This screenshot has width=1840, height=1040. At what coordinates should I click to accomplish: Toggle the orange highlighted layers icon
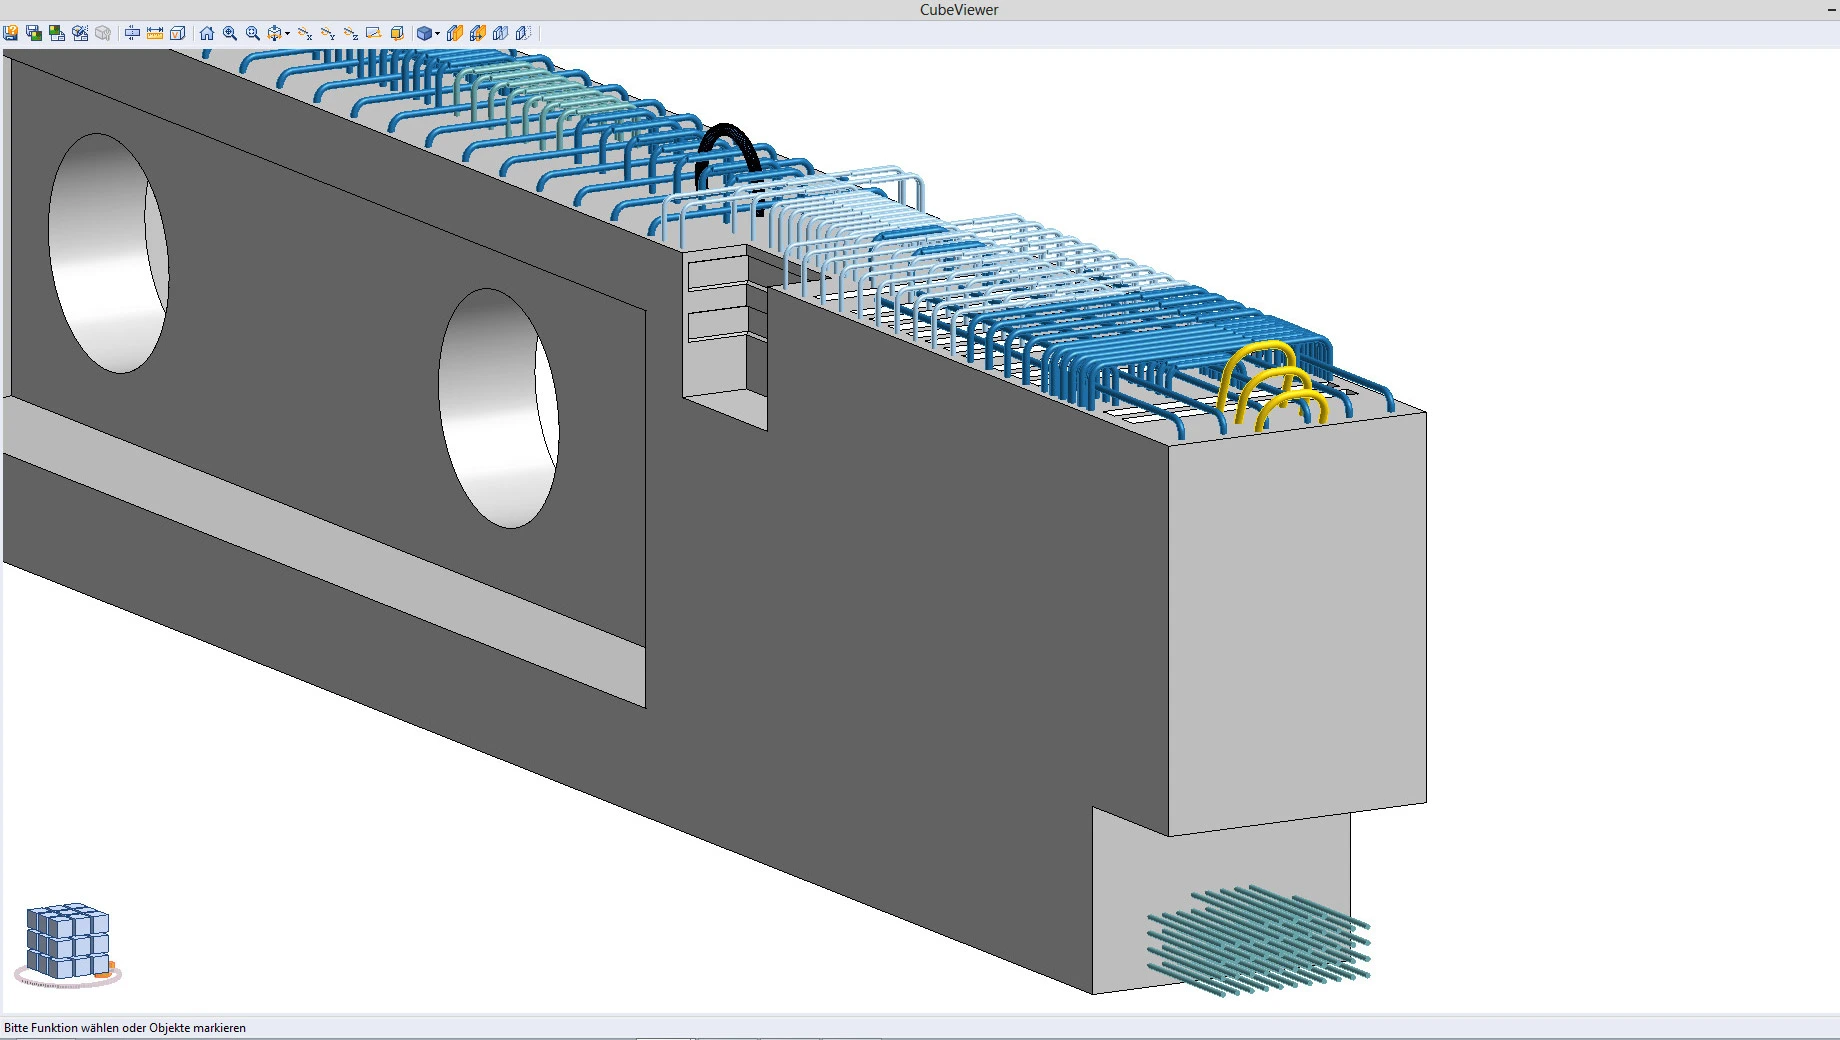[455, 33]
